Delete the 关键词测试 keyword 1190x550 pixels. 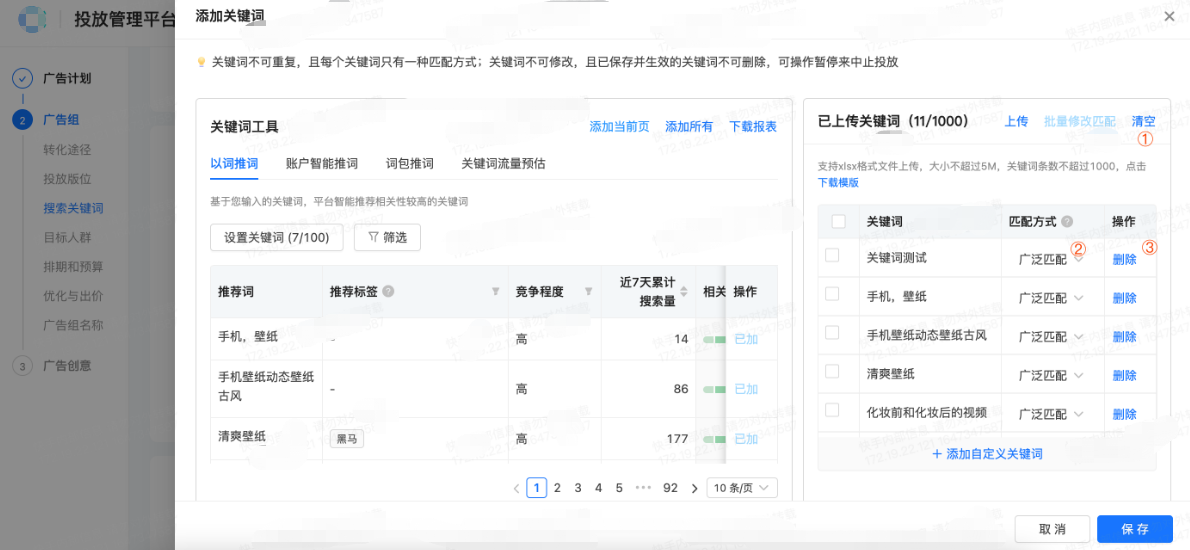(x=1125, y=259)
